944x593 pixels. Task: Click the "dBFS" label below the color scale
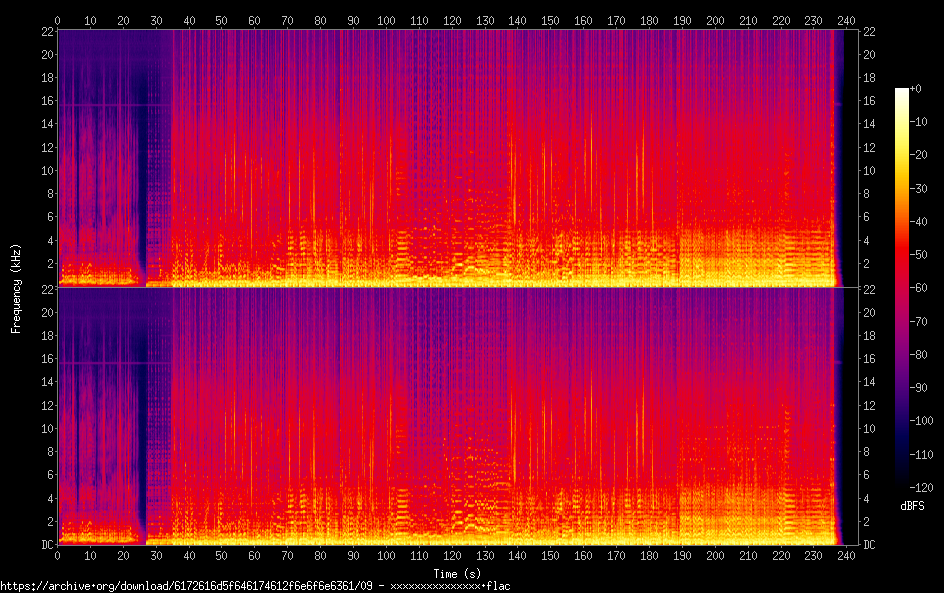click(911, 507)
